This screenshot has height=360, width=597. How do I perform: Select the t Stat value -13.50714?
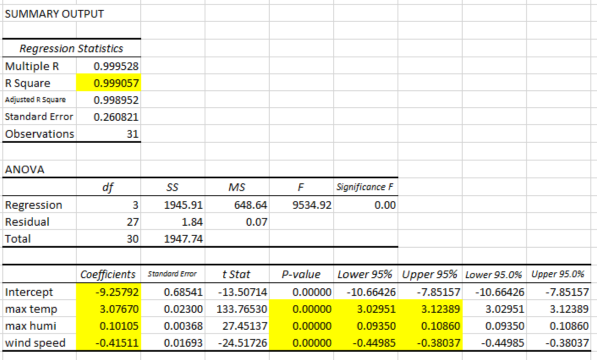point(243,292)
